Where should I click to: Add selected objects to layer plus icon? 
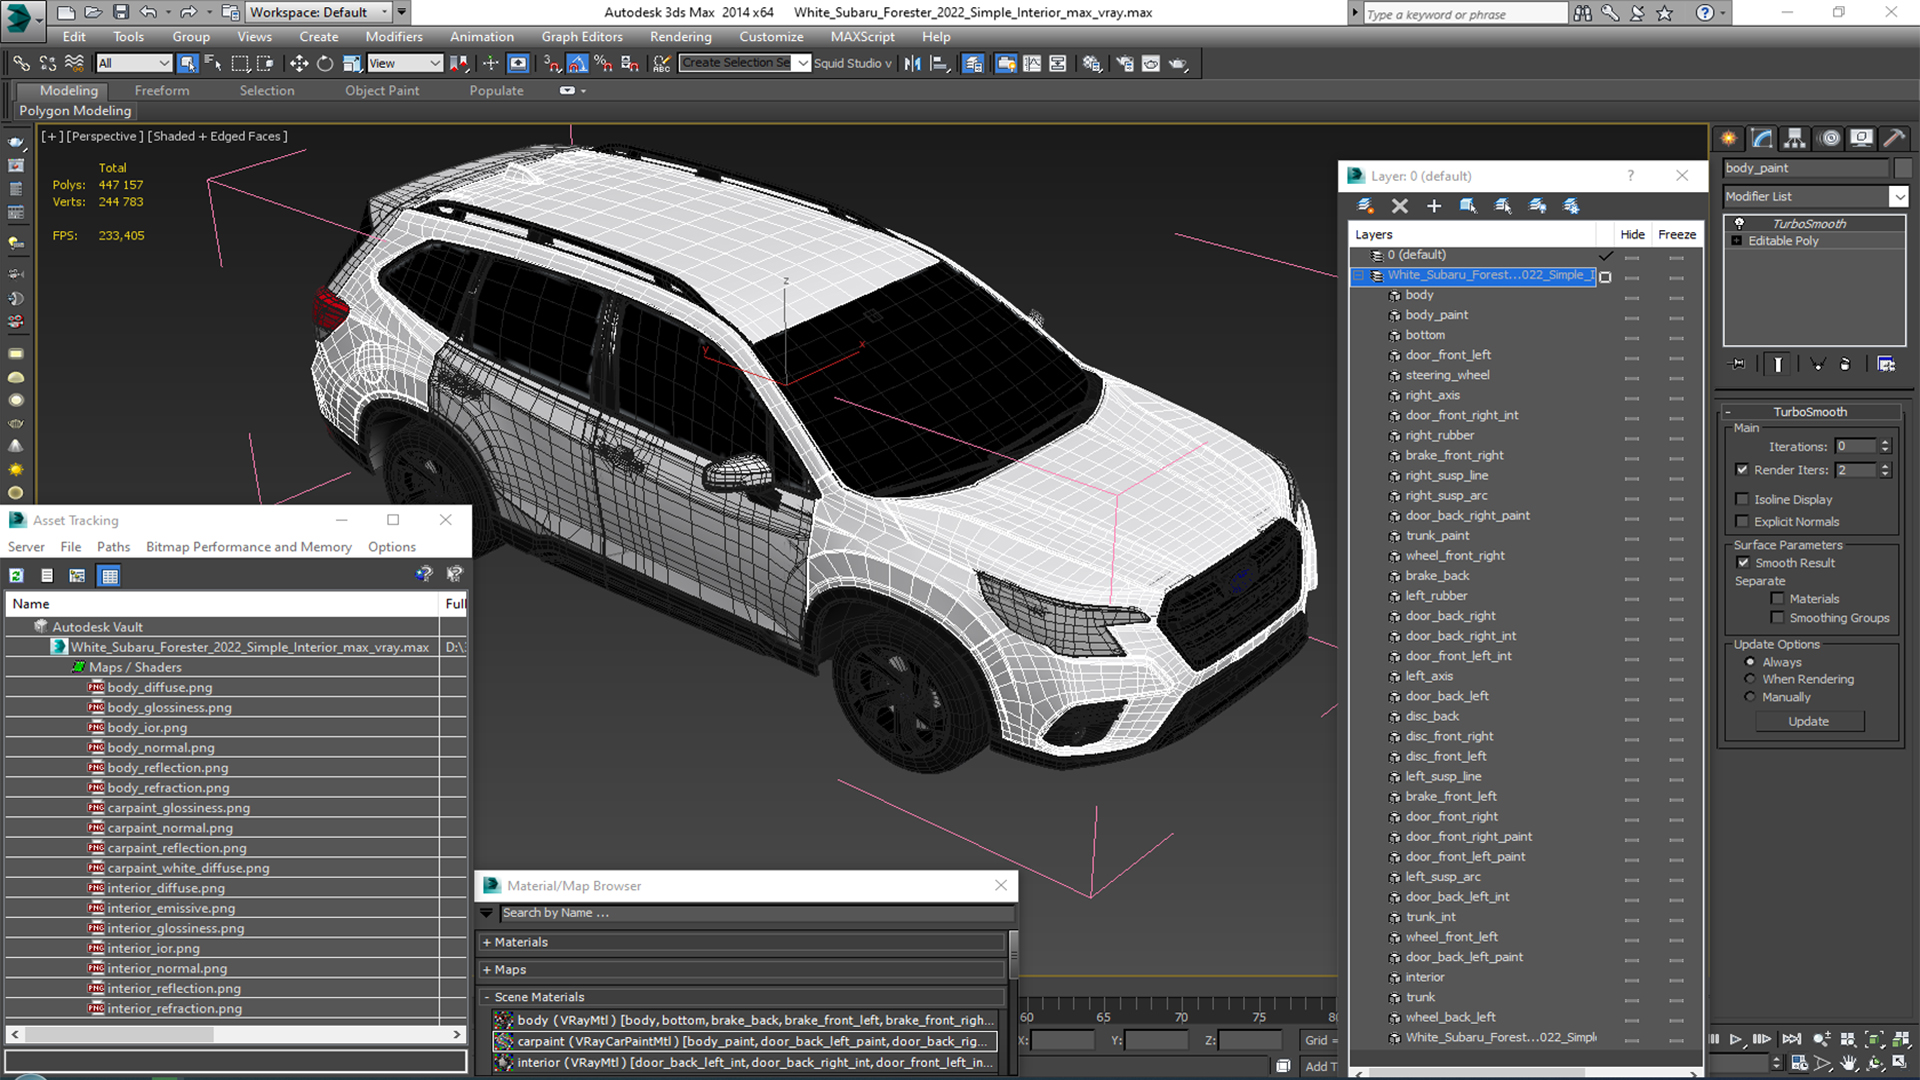(1434, 206)
